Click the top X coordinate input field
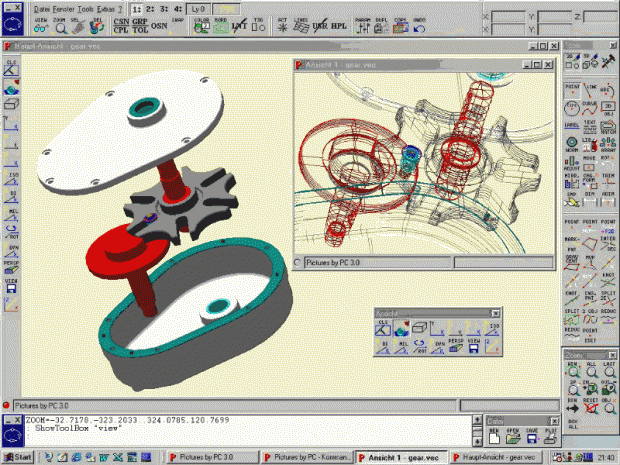 click(508, 17)
